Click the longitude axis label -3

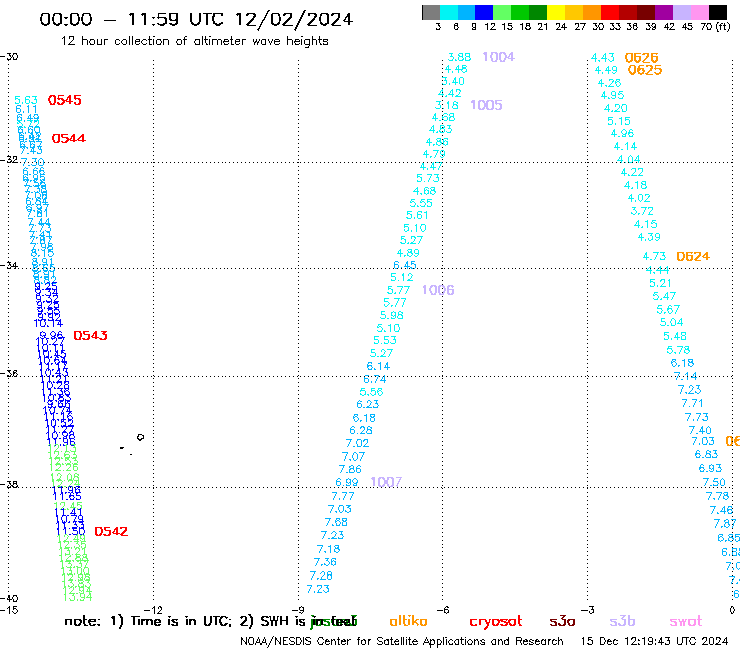click(588, 610)
